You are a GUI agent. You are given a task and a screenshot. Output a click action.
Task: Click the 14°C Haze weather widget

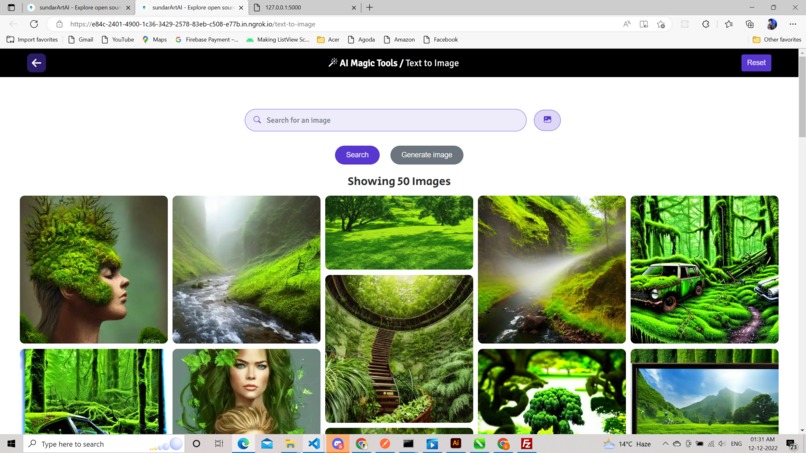[x=627, y=444]
